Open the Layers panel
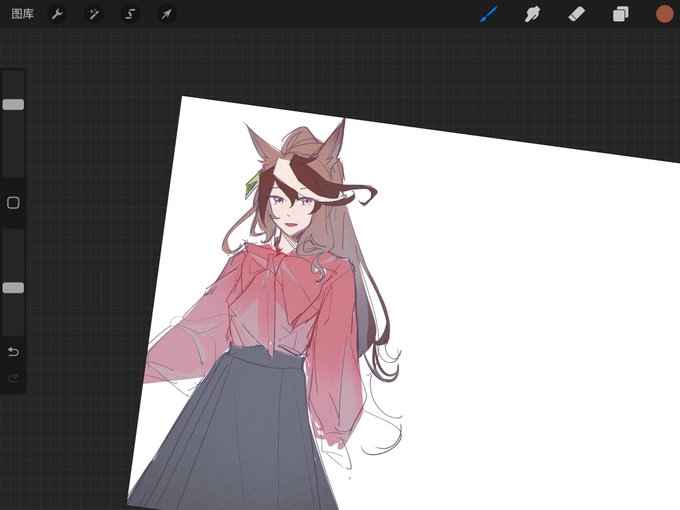680x510 pixels. coord(620,14)
